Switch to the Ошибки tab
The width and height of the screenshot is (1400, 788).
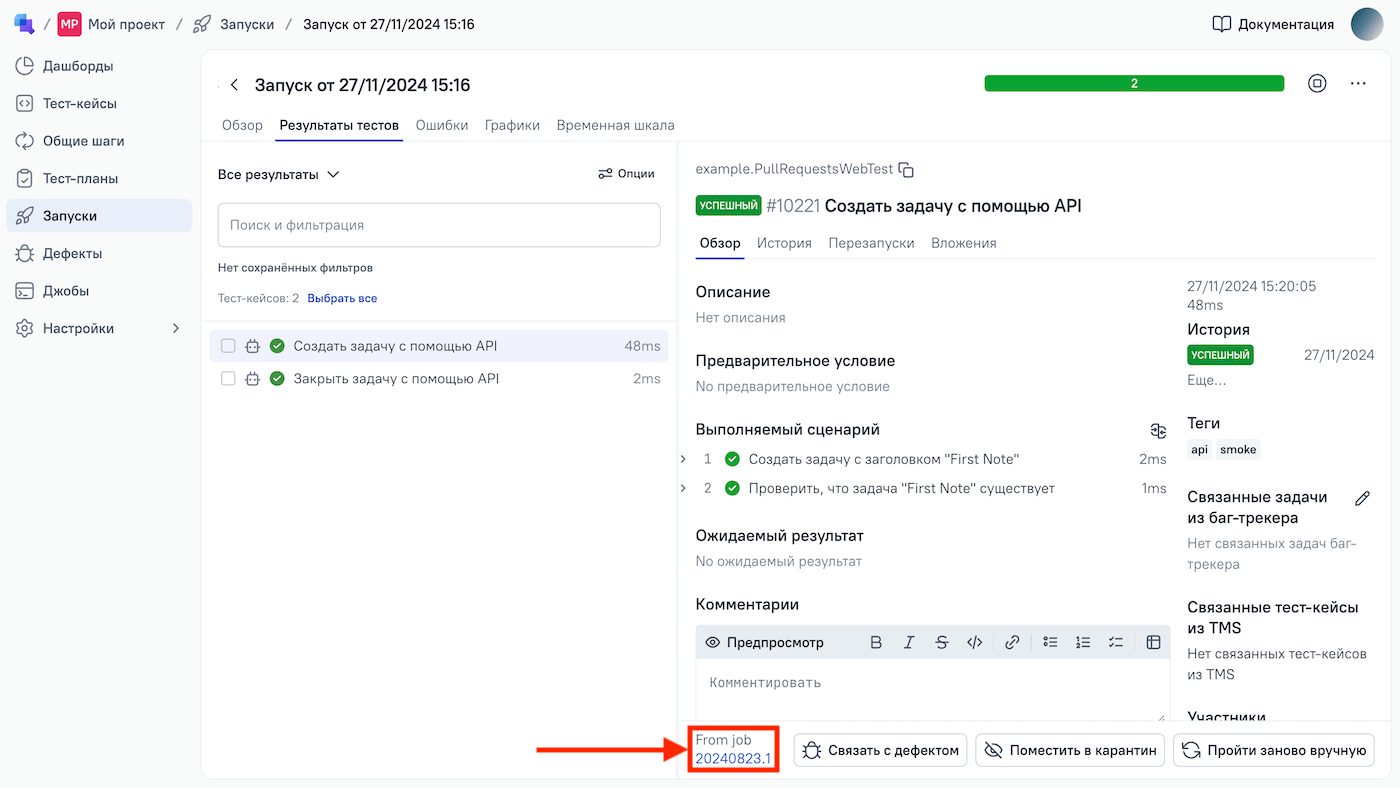441,125
